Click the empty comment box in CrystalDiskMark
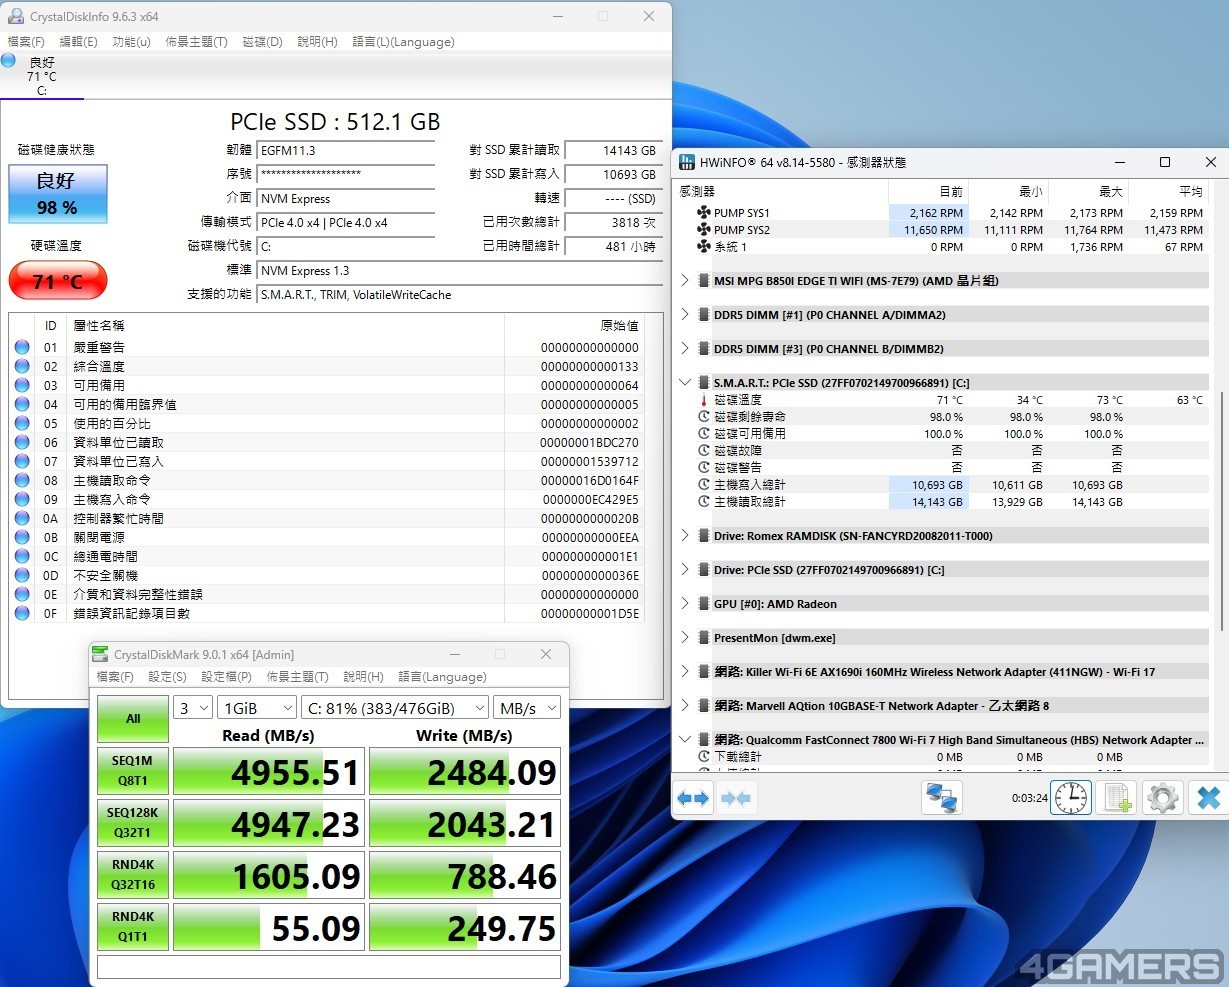The width and height of the screenshot is (1229, 987). pos(329,967)
